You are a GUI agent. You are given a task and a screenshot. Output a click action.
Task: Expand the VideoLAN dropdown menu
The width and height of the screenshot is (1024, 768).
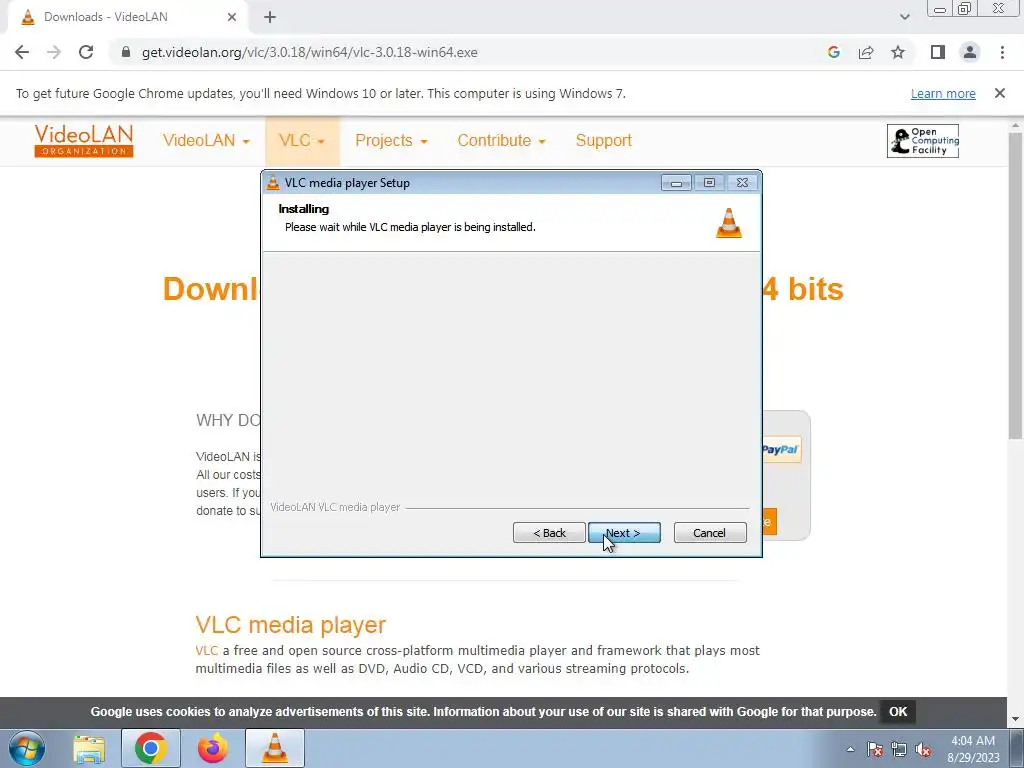click(206, 140)
